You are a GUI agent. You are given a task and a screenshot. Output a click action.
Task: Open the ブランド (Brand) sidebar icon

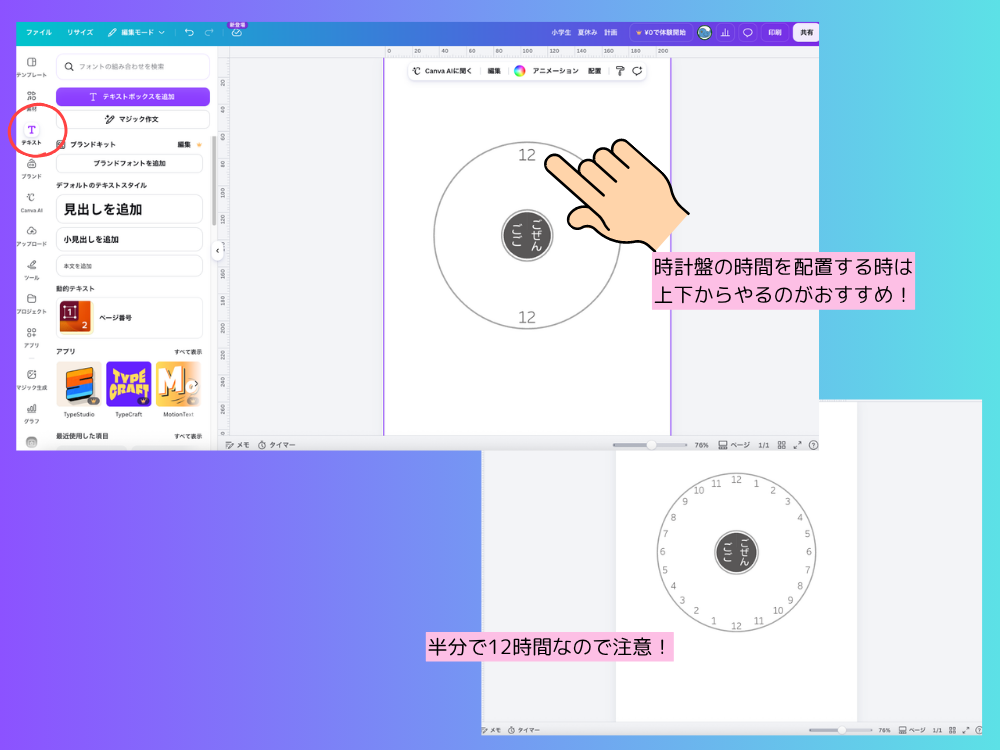[x=31, y=168]
